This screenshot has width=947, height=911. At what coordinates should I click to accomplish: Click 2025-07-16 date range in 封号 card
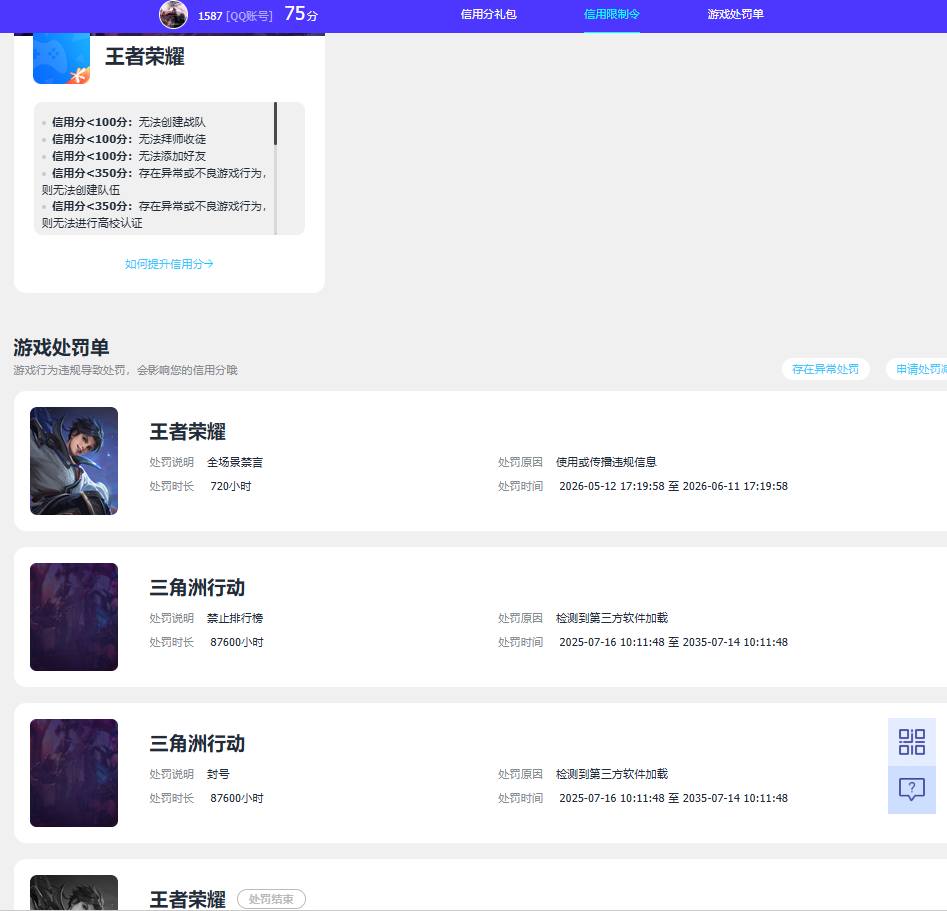point(673,798)
